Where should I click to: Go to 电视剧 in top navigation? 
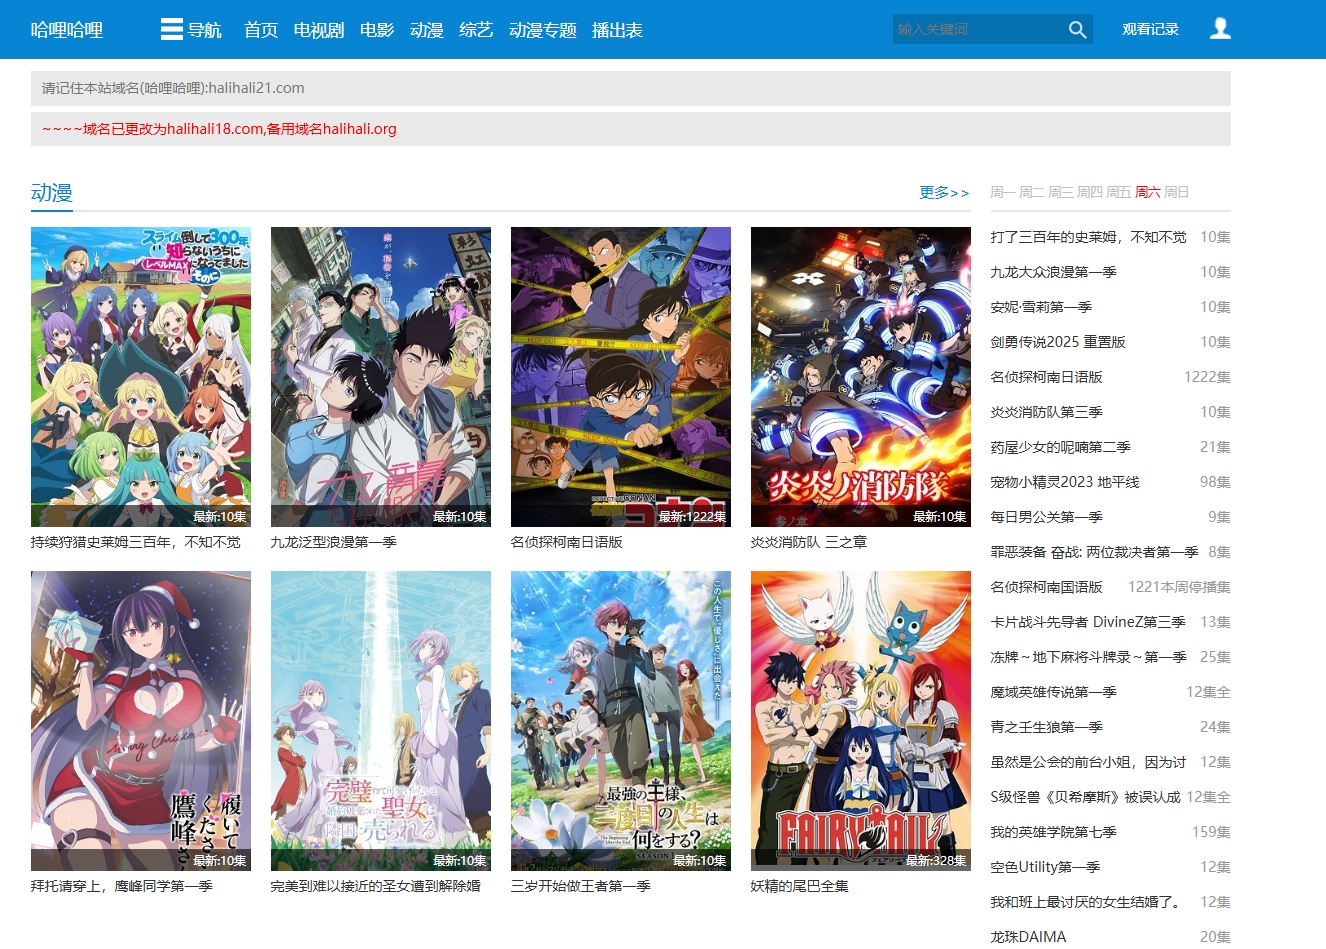(319, 30)
